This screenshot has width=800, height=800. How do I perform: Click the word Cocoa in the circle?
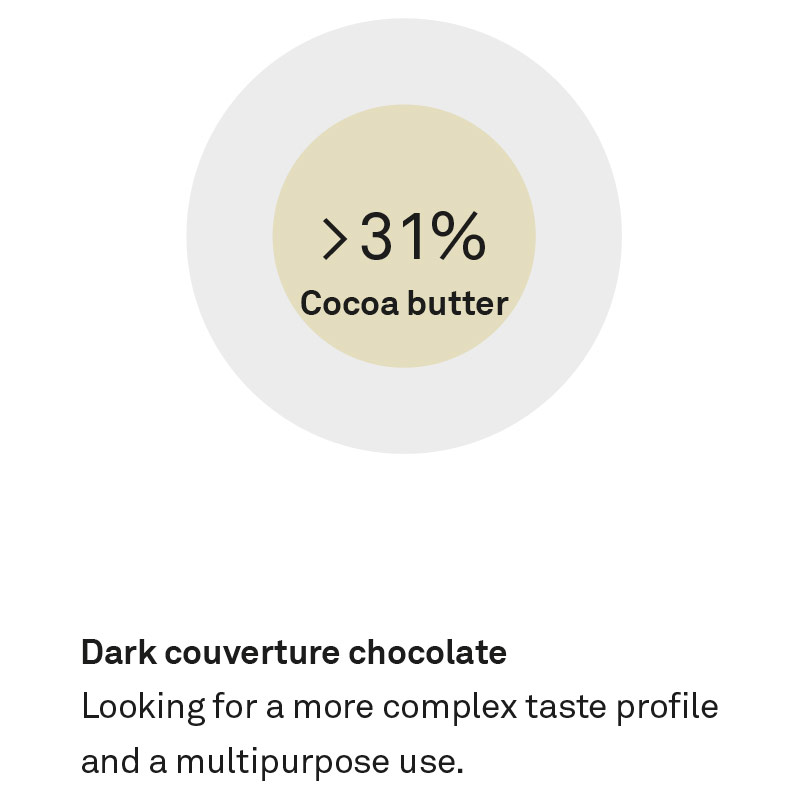point(349,304)
